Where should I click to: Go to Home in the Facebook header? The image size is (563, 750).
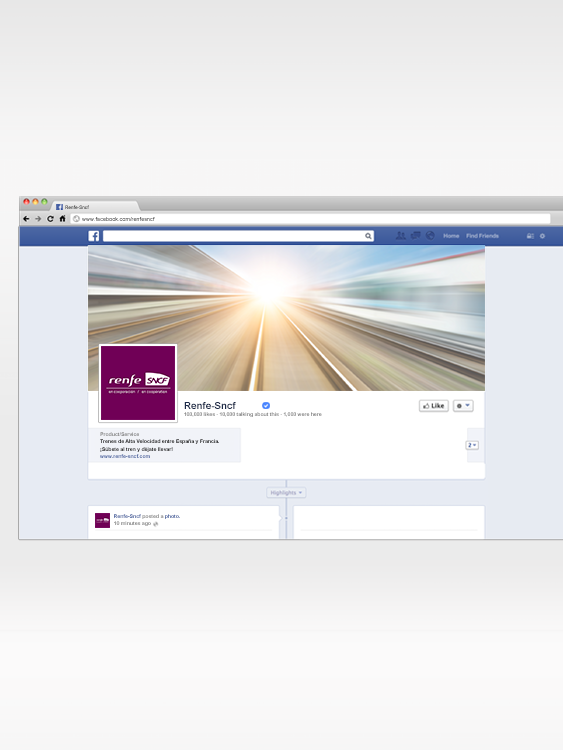coord(451,236)
